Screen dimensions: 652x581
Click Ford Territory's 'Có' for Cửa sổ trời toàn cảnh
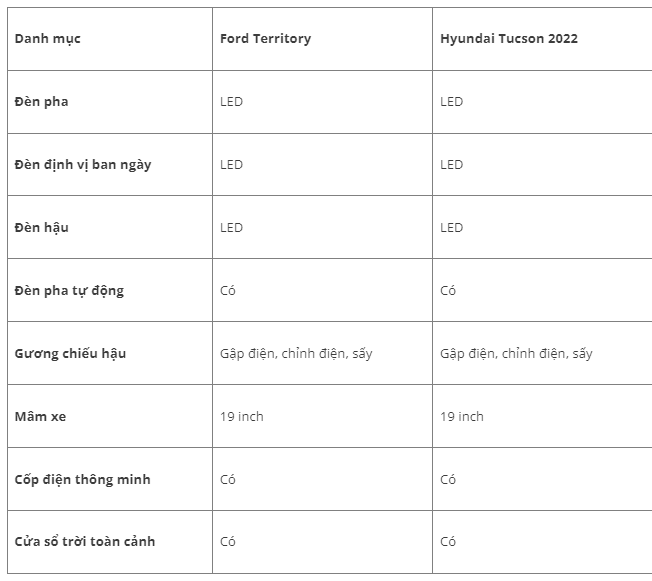(228, 542)
